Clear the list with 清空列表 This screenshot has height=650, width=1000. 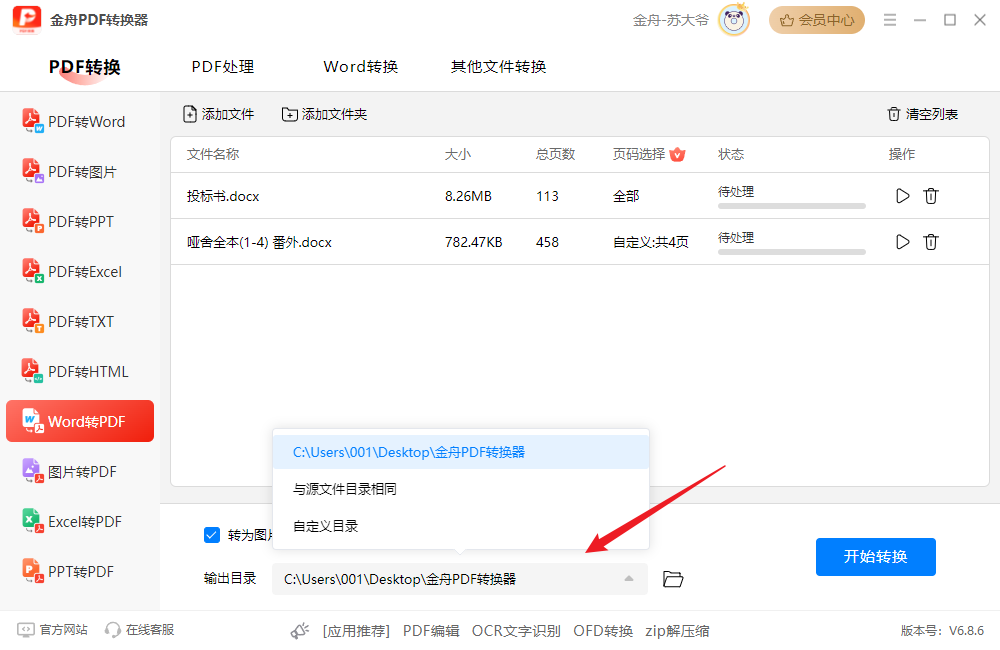(922, 114)
